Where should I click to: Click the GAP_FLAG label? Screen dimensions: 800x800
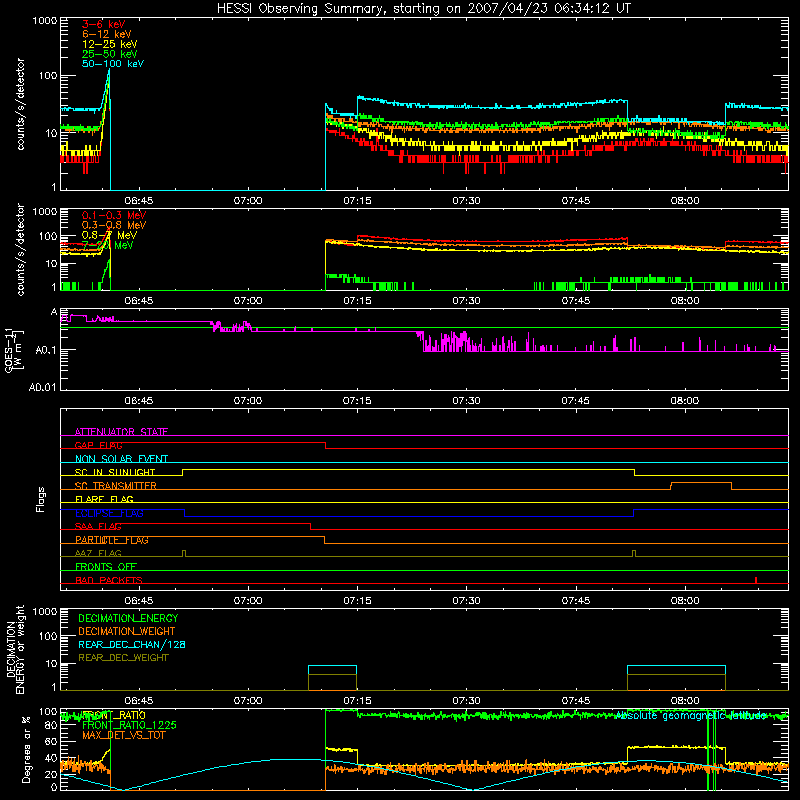[98, 445]
